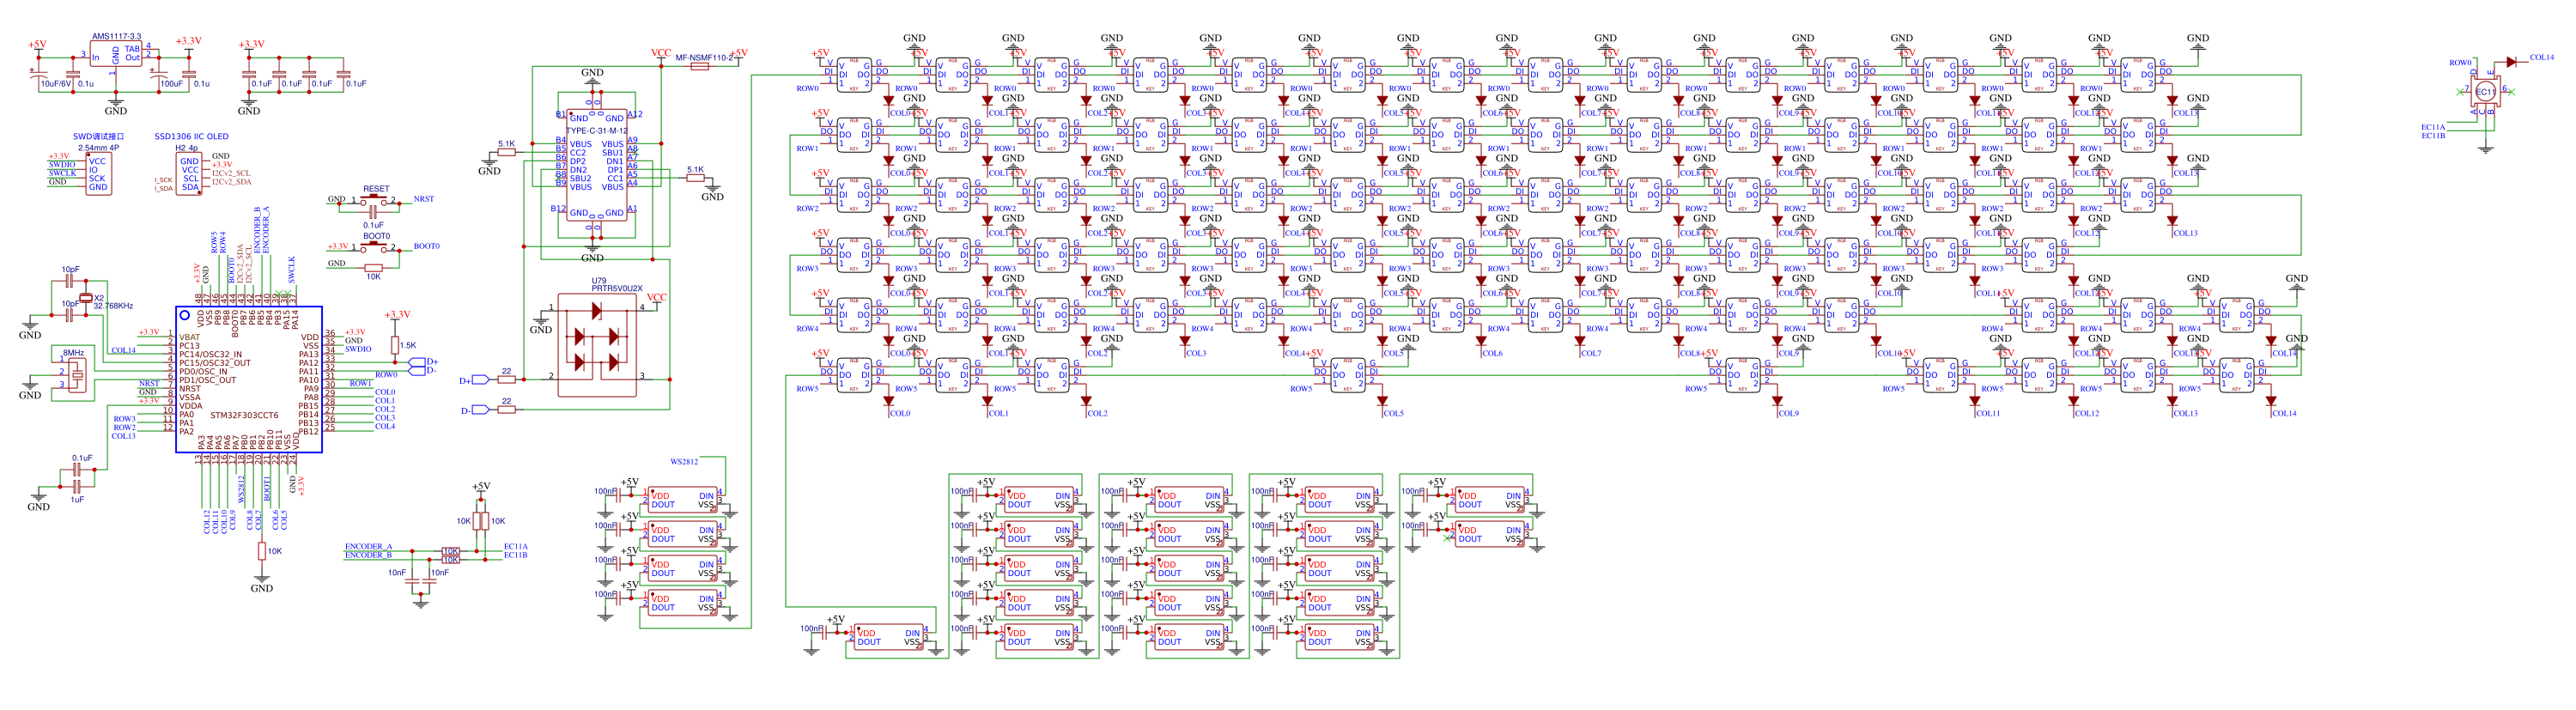Select the AMS1117-3.3 voltage regulator symbol
2576x710 pixels.
(116, 54)
